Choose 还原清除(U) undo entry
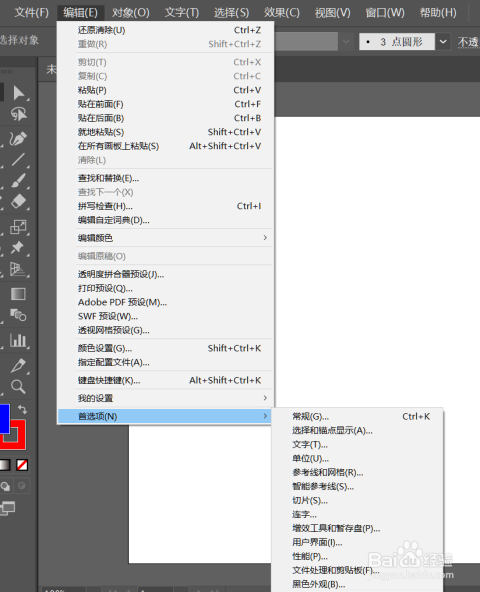This screenshot has height=592, width=480. pyautogui.click(x=165, y=30)
